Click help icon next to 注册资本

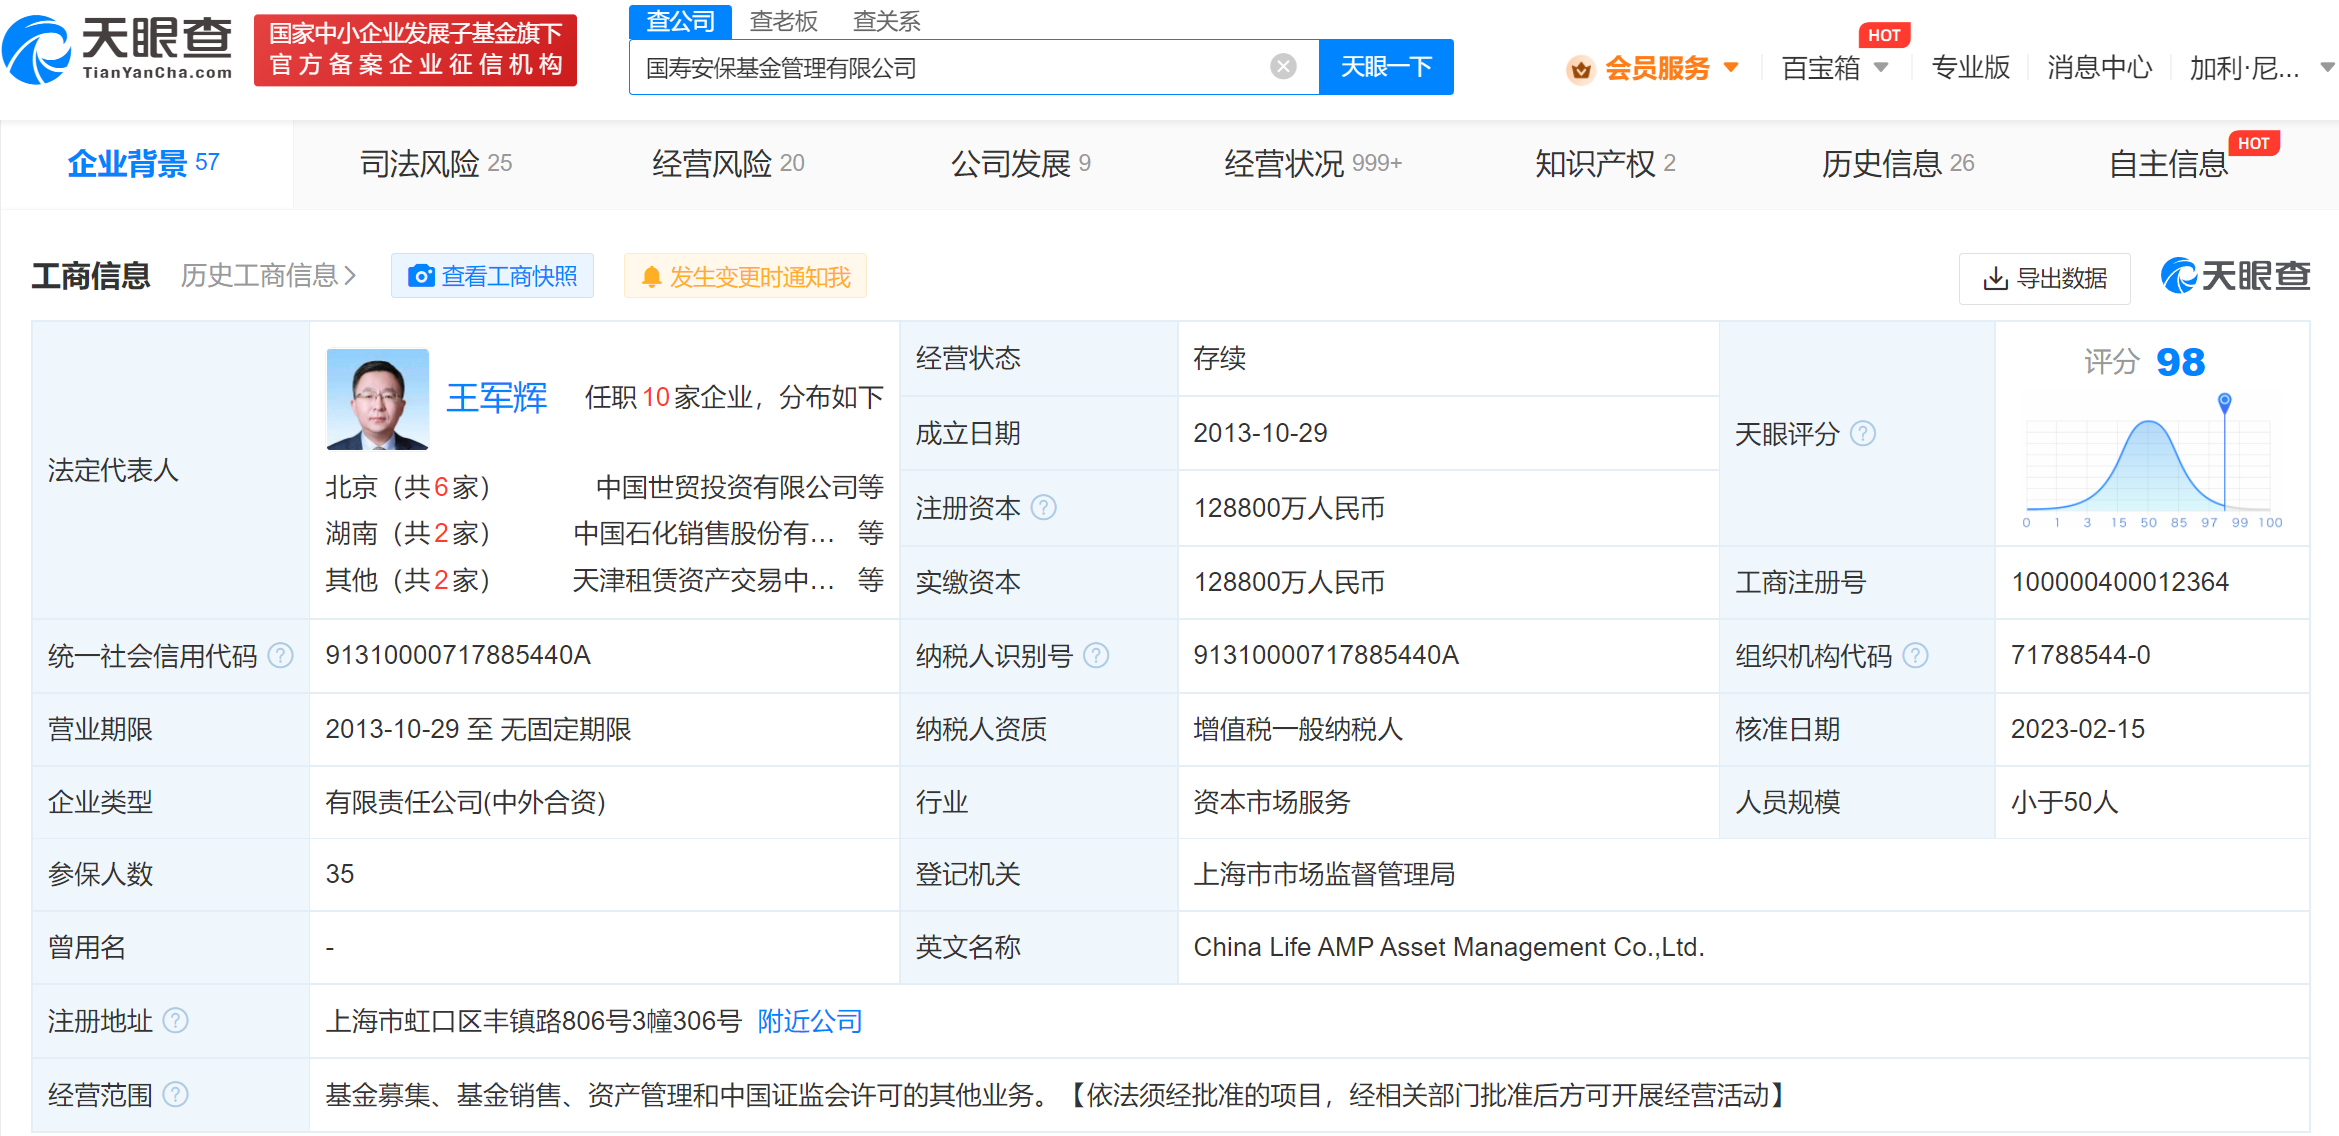coord(1043,508)
